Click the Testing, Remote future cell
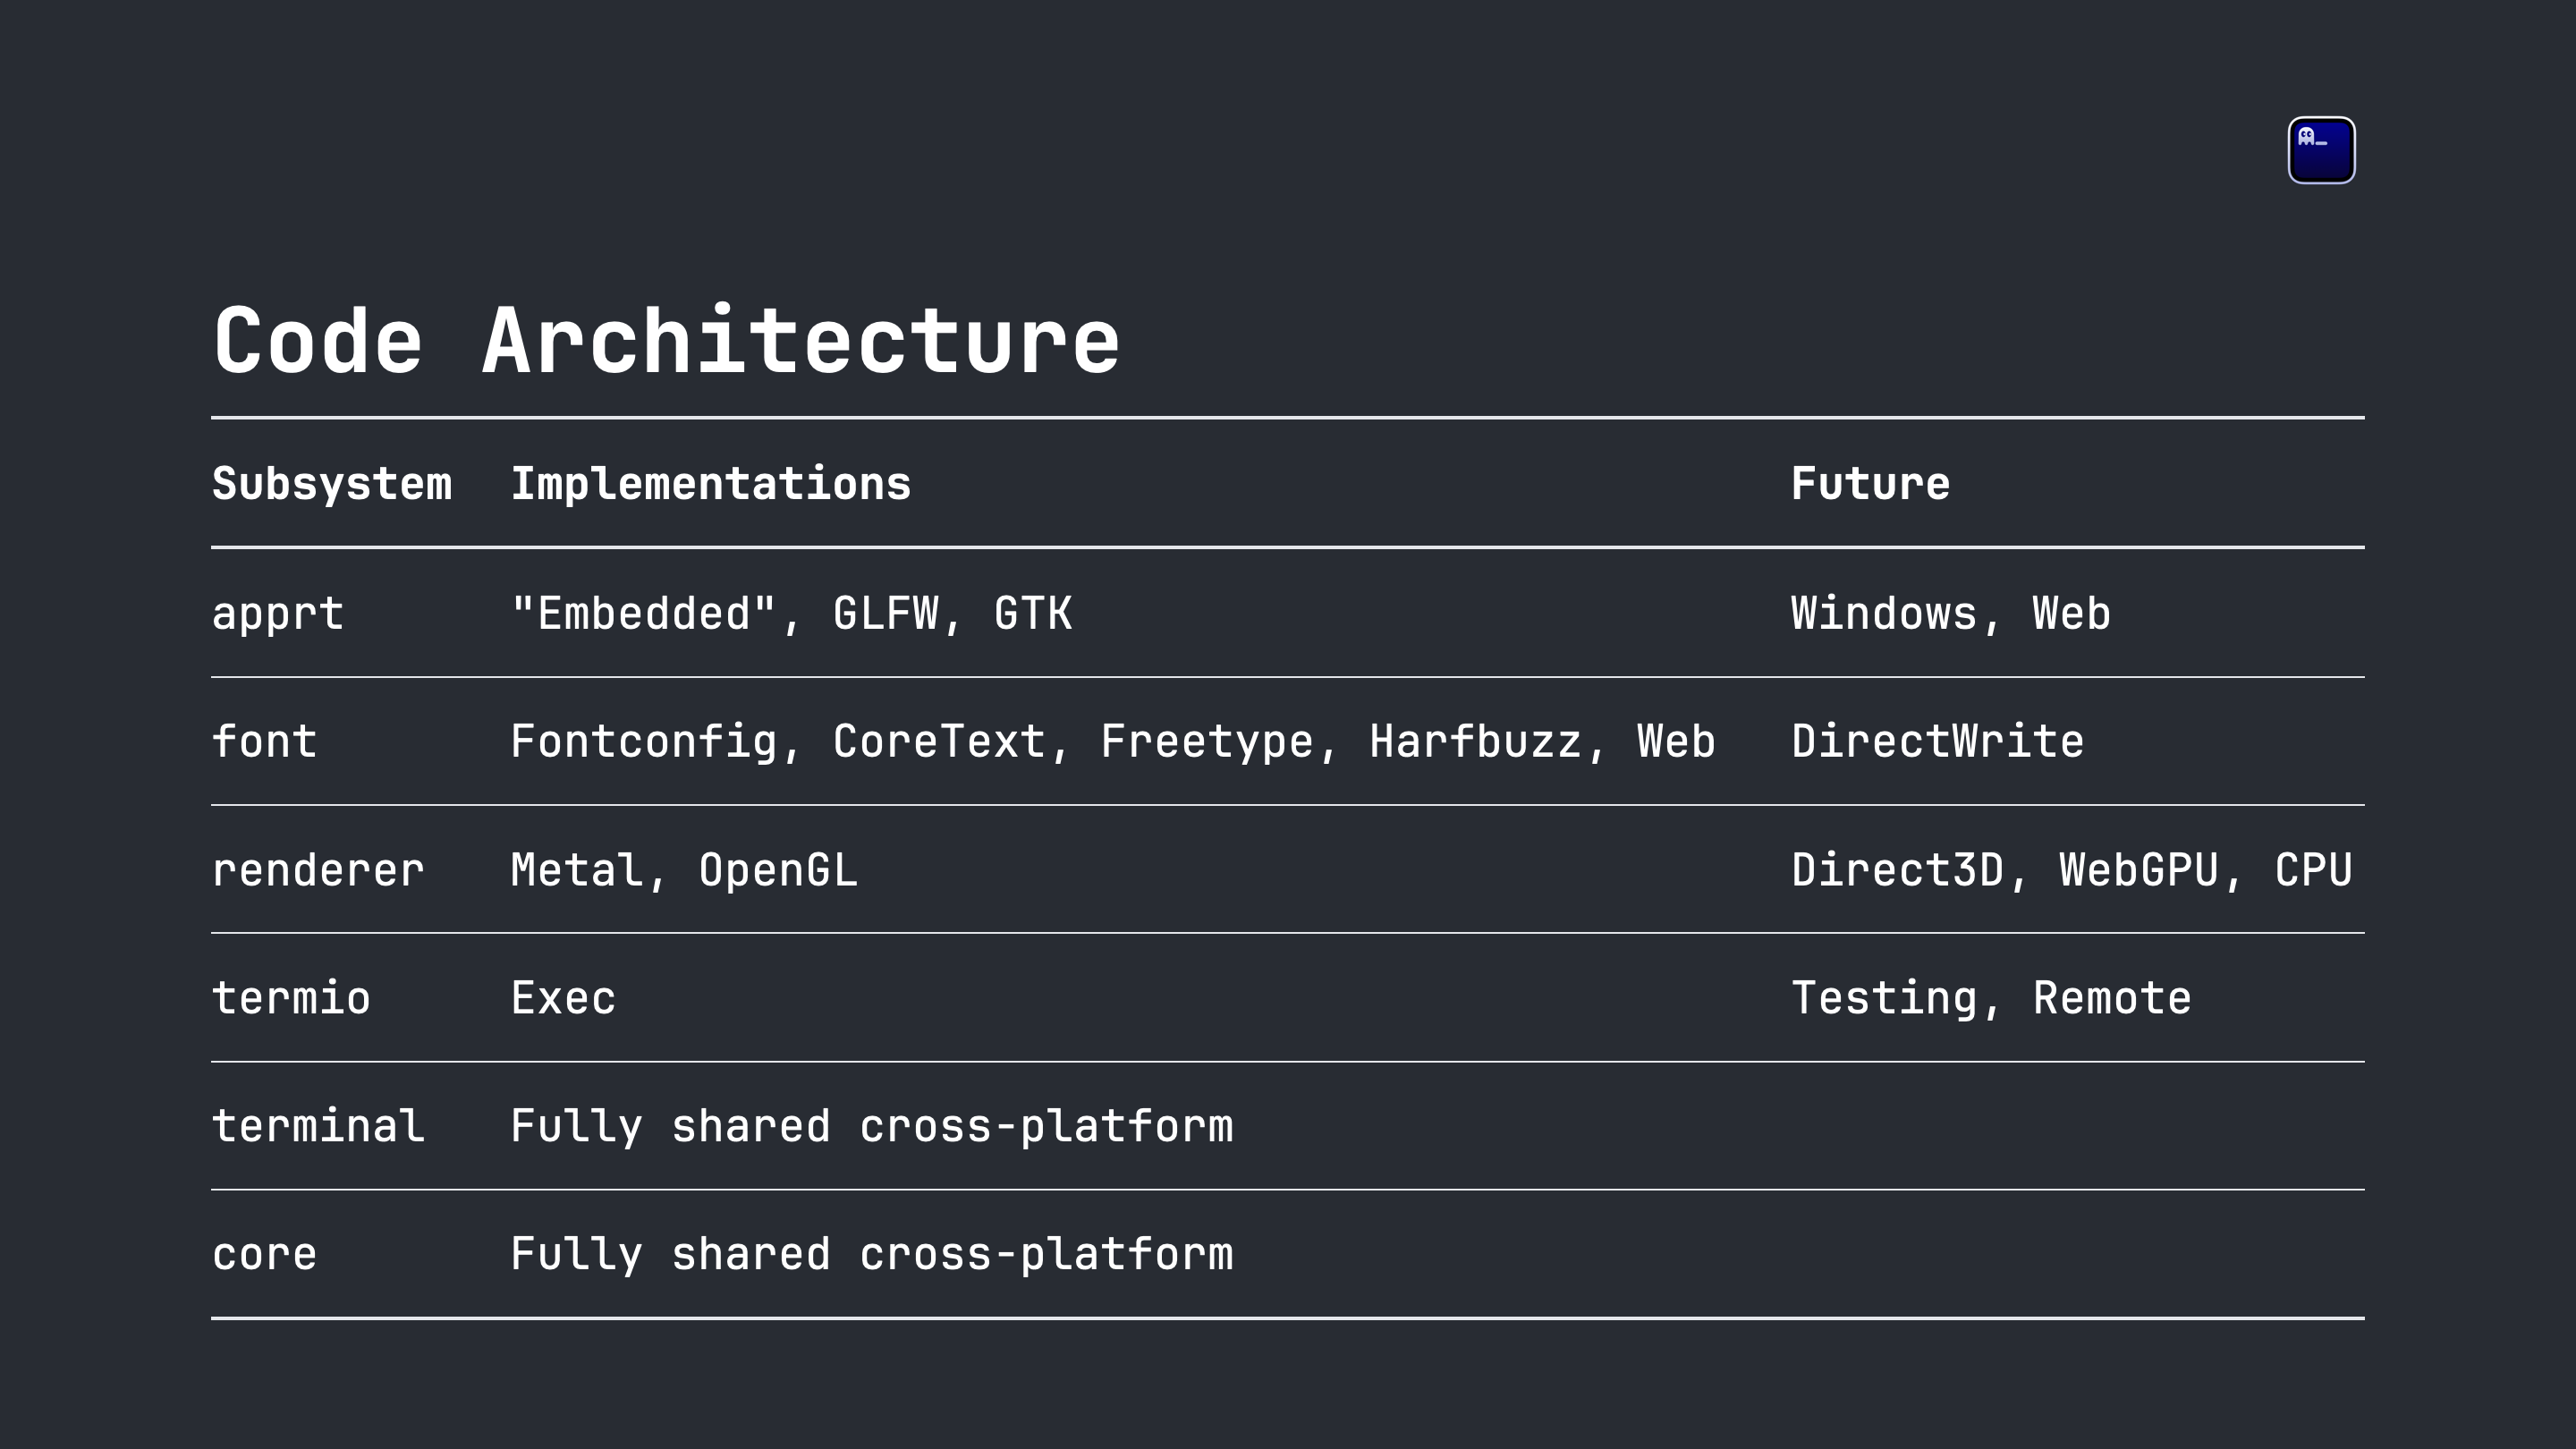Screen dimensions: 2576x1449 1991,998
